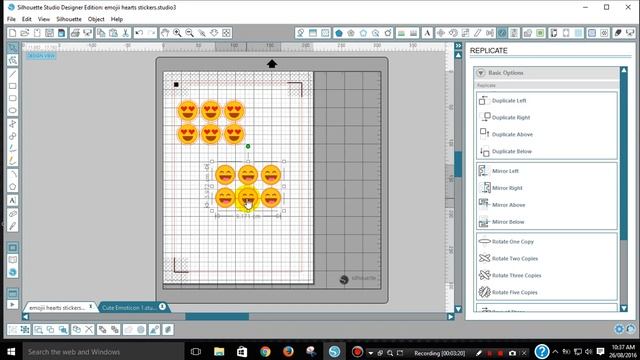Collapse the Basic Options section
The width and height of the screenshot is (640, 360).
point(481,73)
